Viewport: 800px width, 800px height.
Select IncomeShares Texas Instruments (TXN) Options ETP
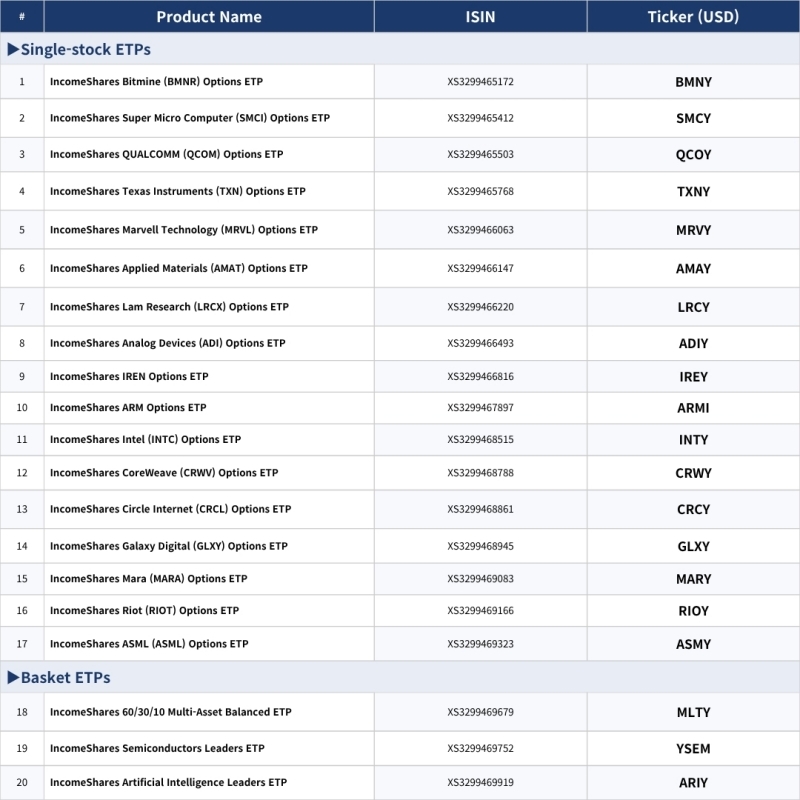pos(178,191)
